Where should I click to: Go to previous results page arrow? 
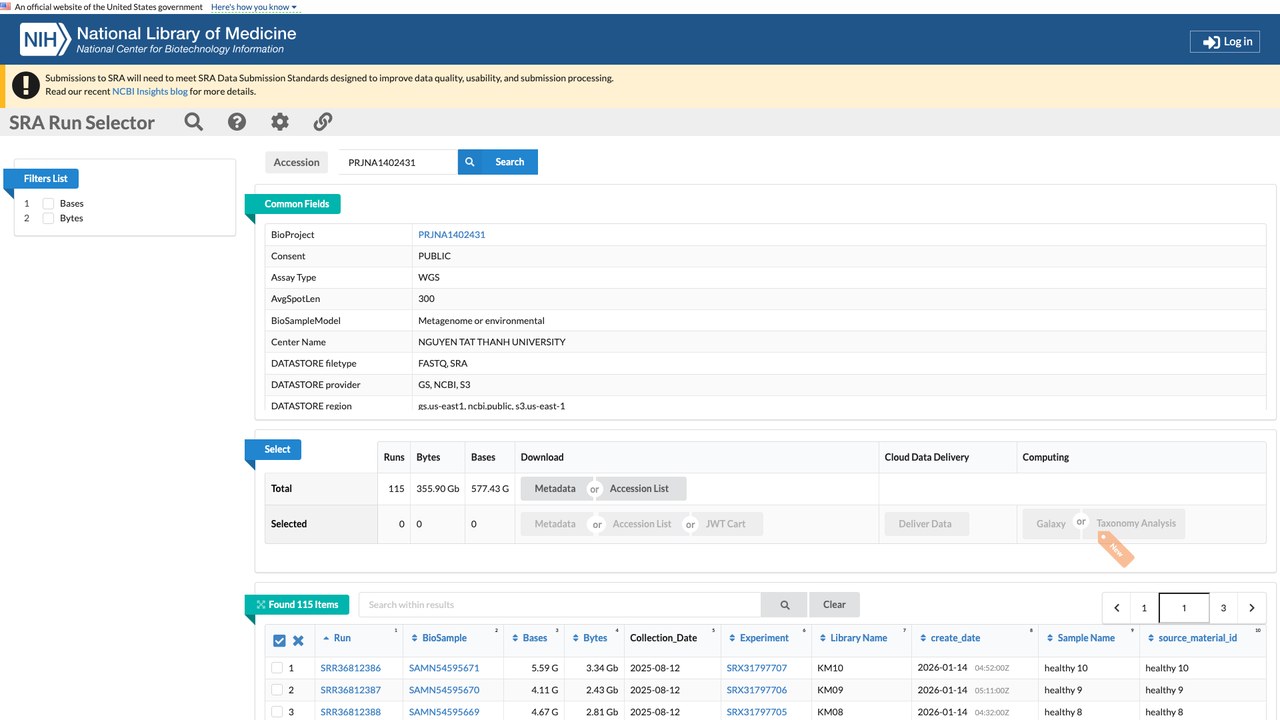pyautogui.click(x=1117, y=608)
